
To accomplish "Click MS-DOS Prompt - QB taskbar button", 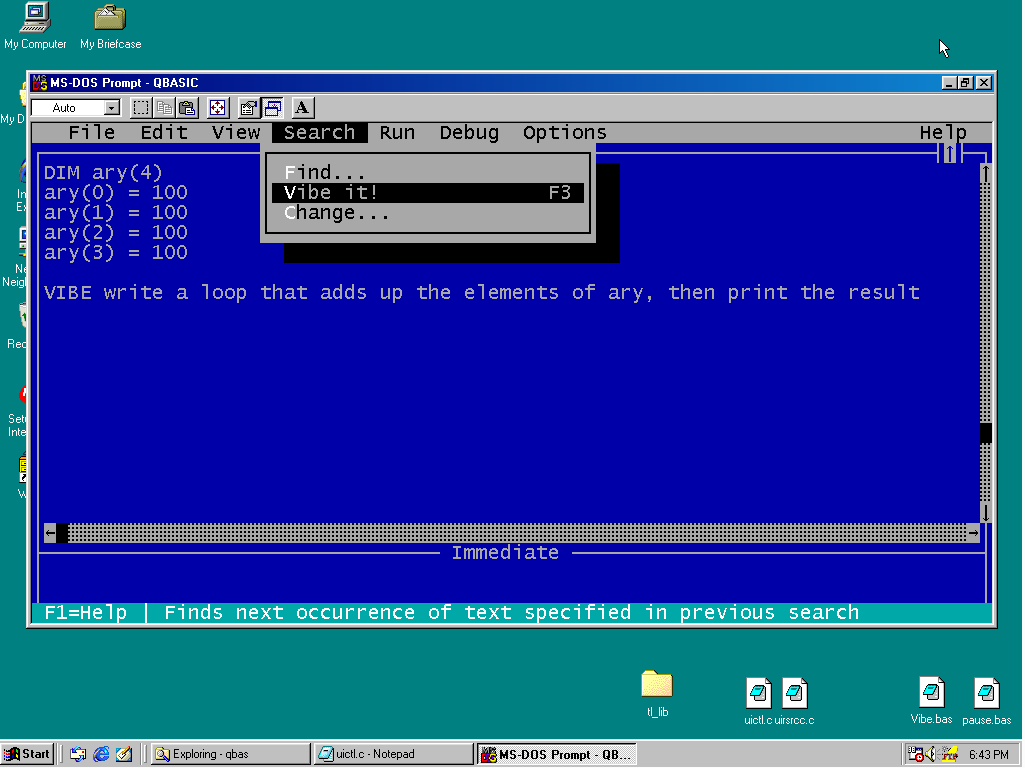I will click(x=556, y=754).
